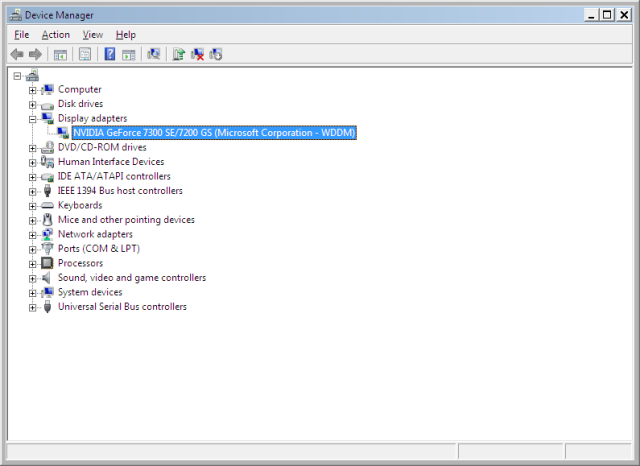Click Update Driver Software toolbar icon
The height and width of the screenshot is (466, 640).
tap(178, 54)
